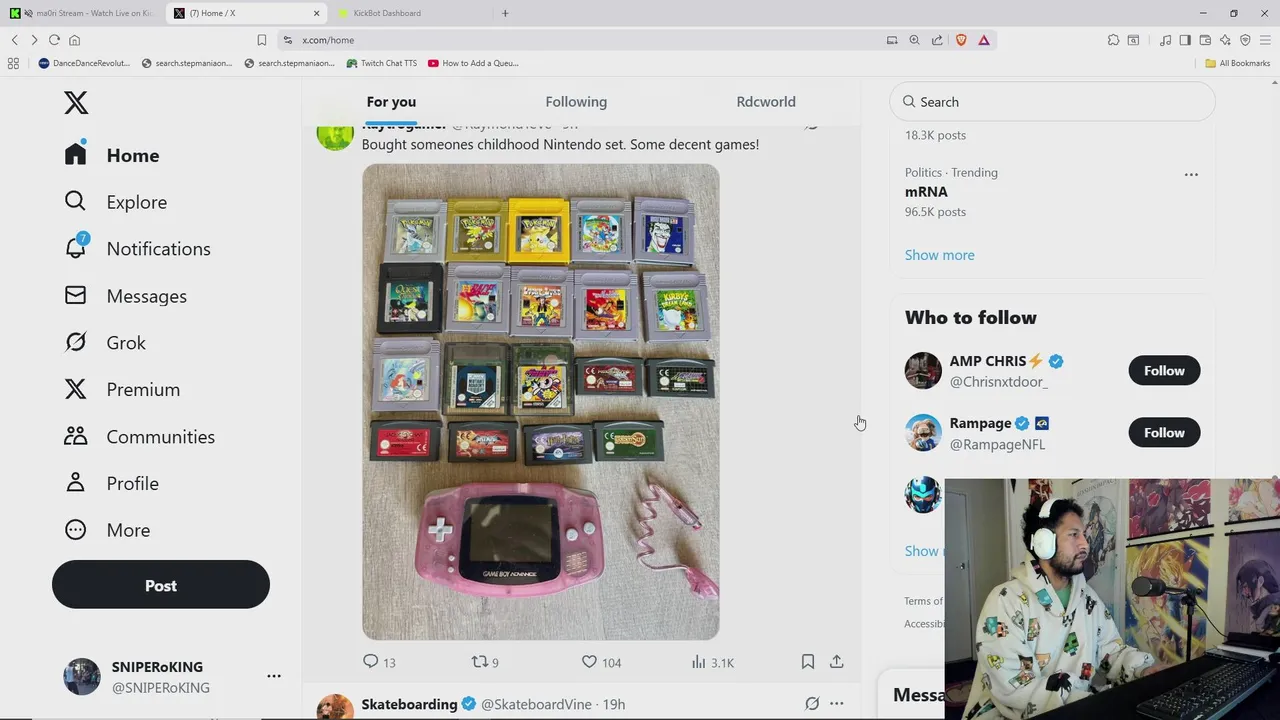Follow Rampage

coord(1164,433)
